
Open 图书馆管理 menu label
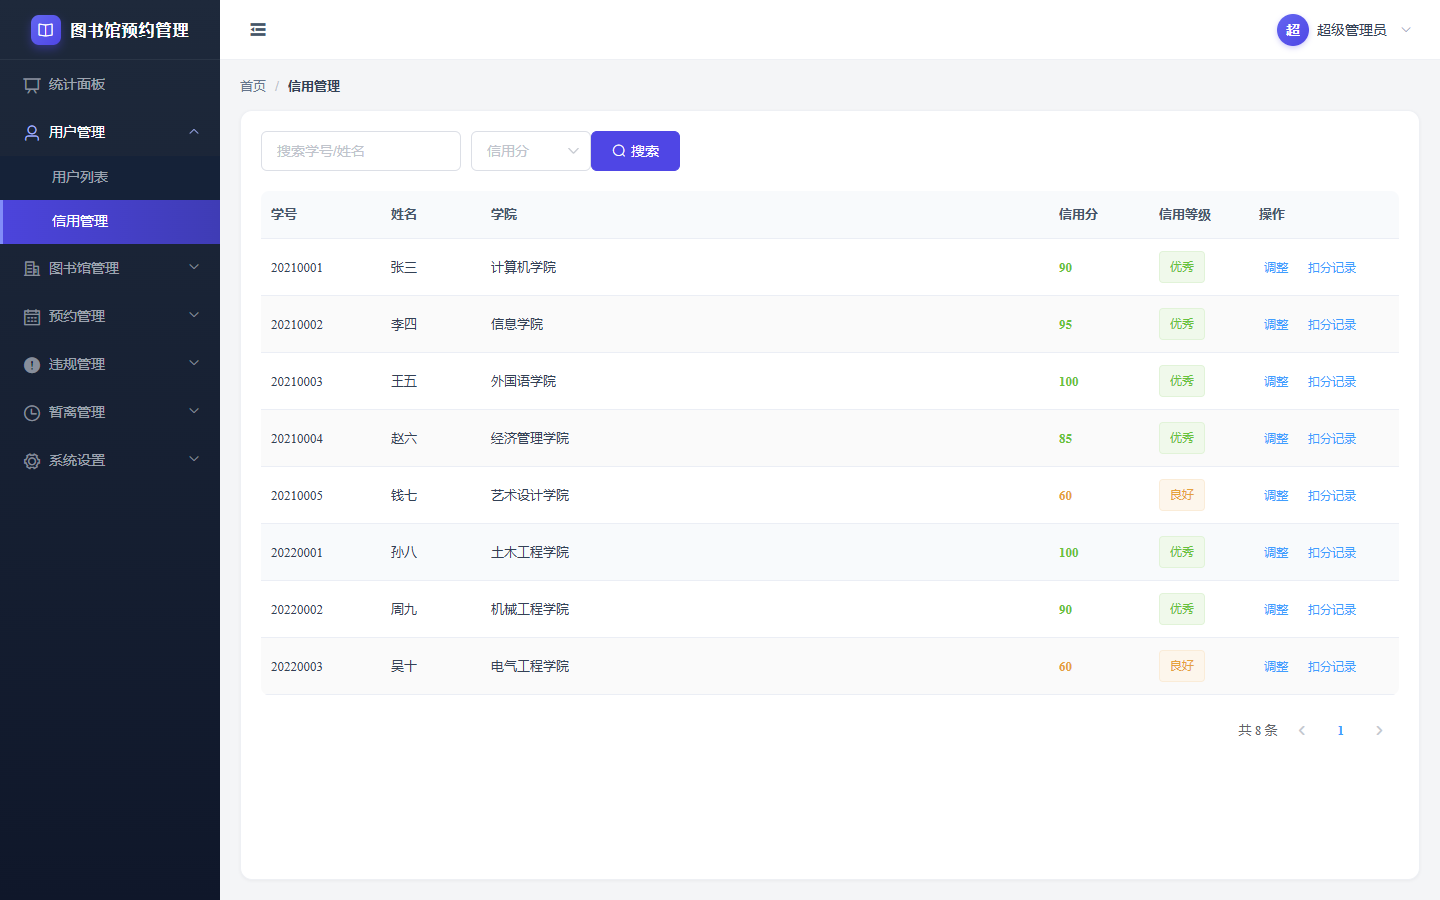pyautogui.click(x=84, y=268)
